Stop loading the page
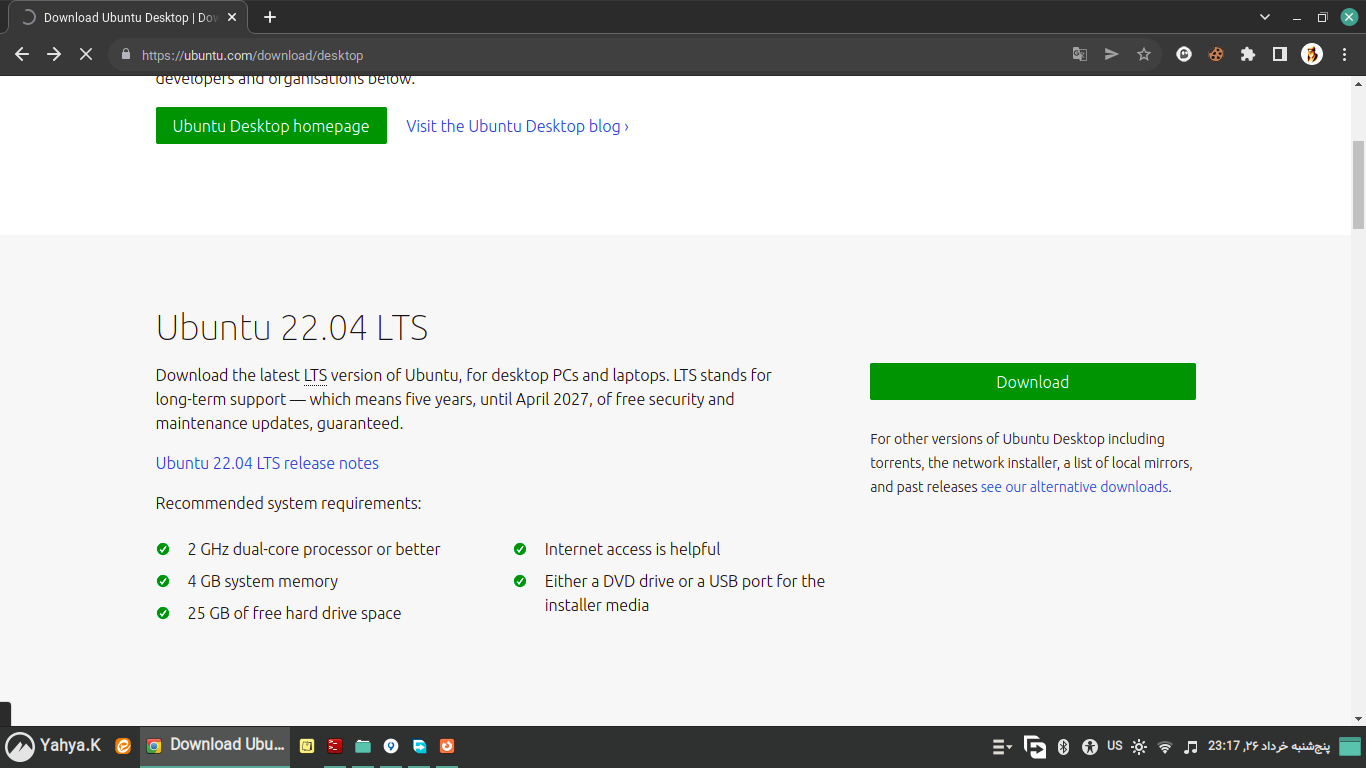 click(x=86, y=55)
